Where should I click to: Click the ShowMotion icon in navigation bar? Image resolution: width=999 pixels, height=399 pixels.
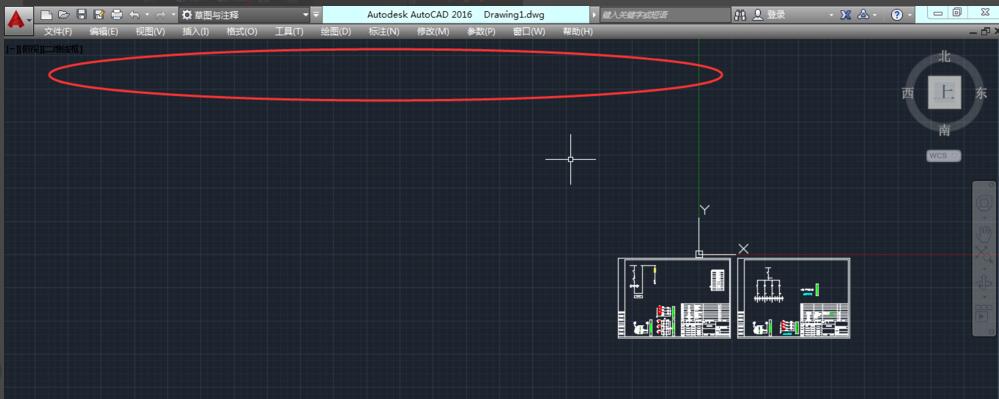tap(983, 314)
